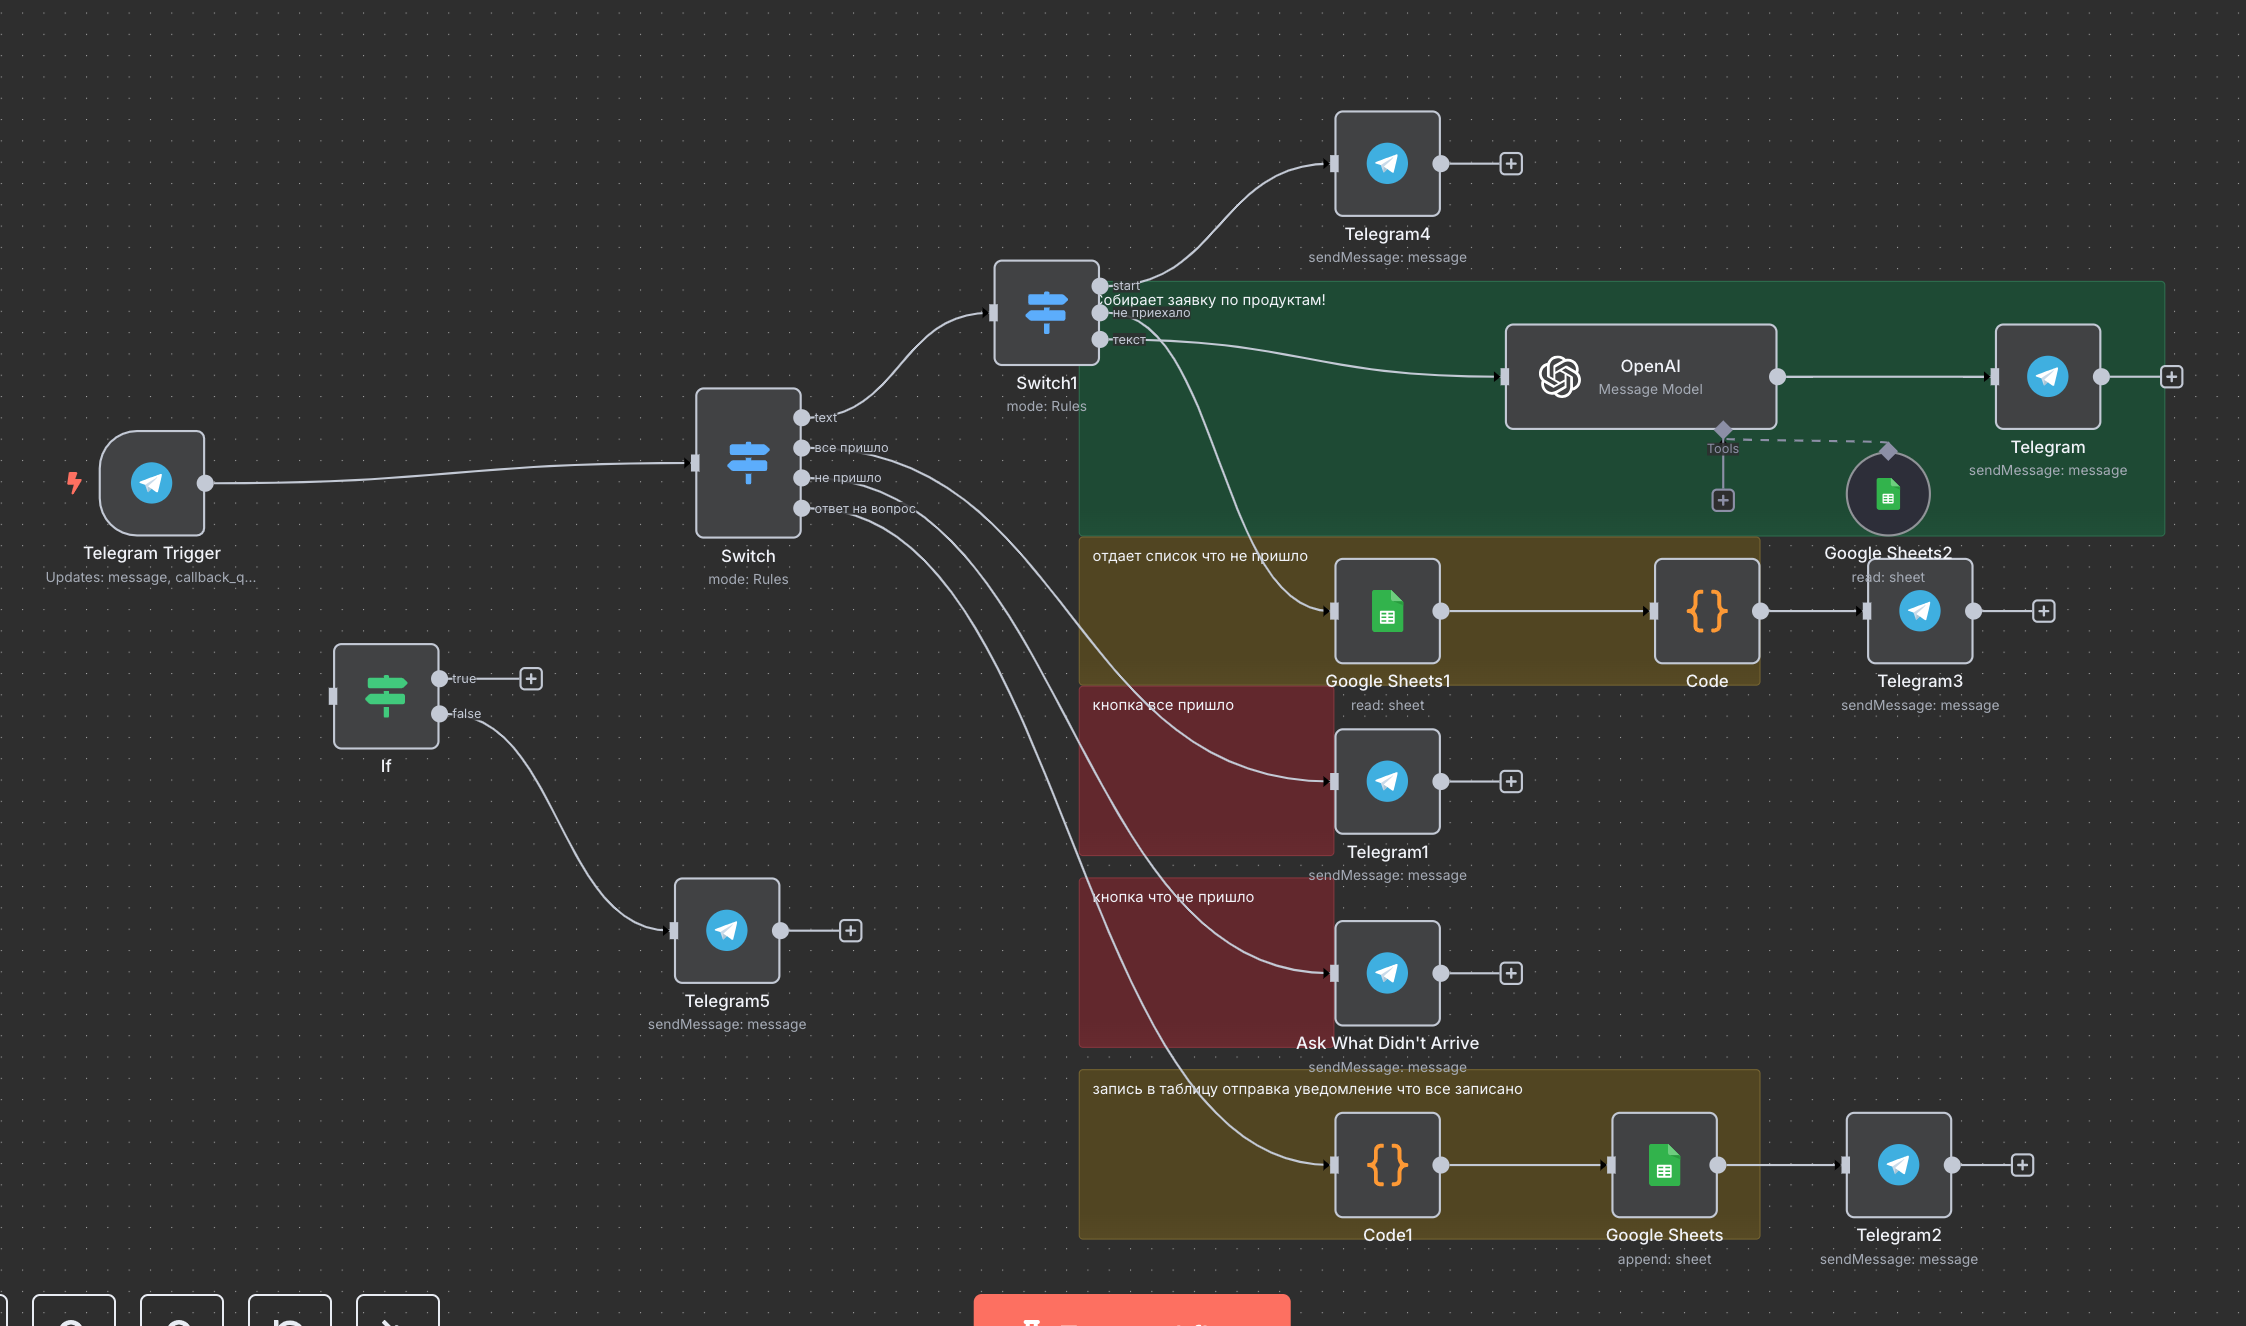Select the Google Sheets2 tool node
This screenshot has width=2246, height=1326.
(x=1887, y=495)
